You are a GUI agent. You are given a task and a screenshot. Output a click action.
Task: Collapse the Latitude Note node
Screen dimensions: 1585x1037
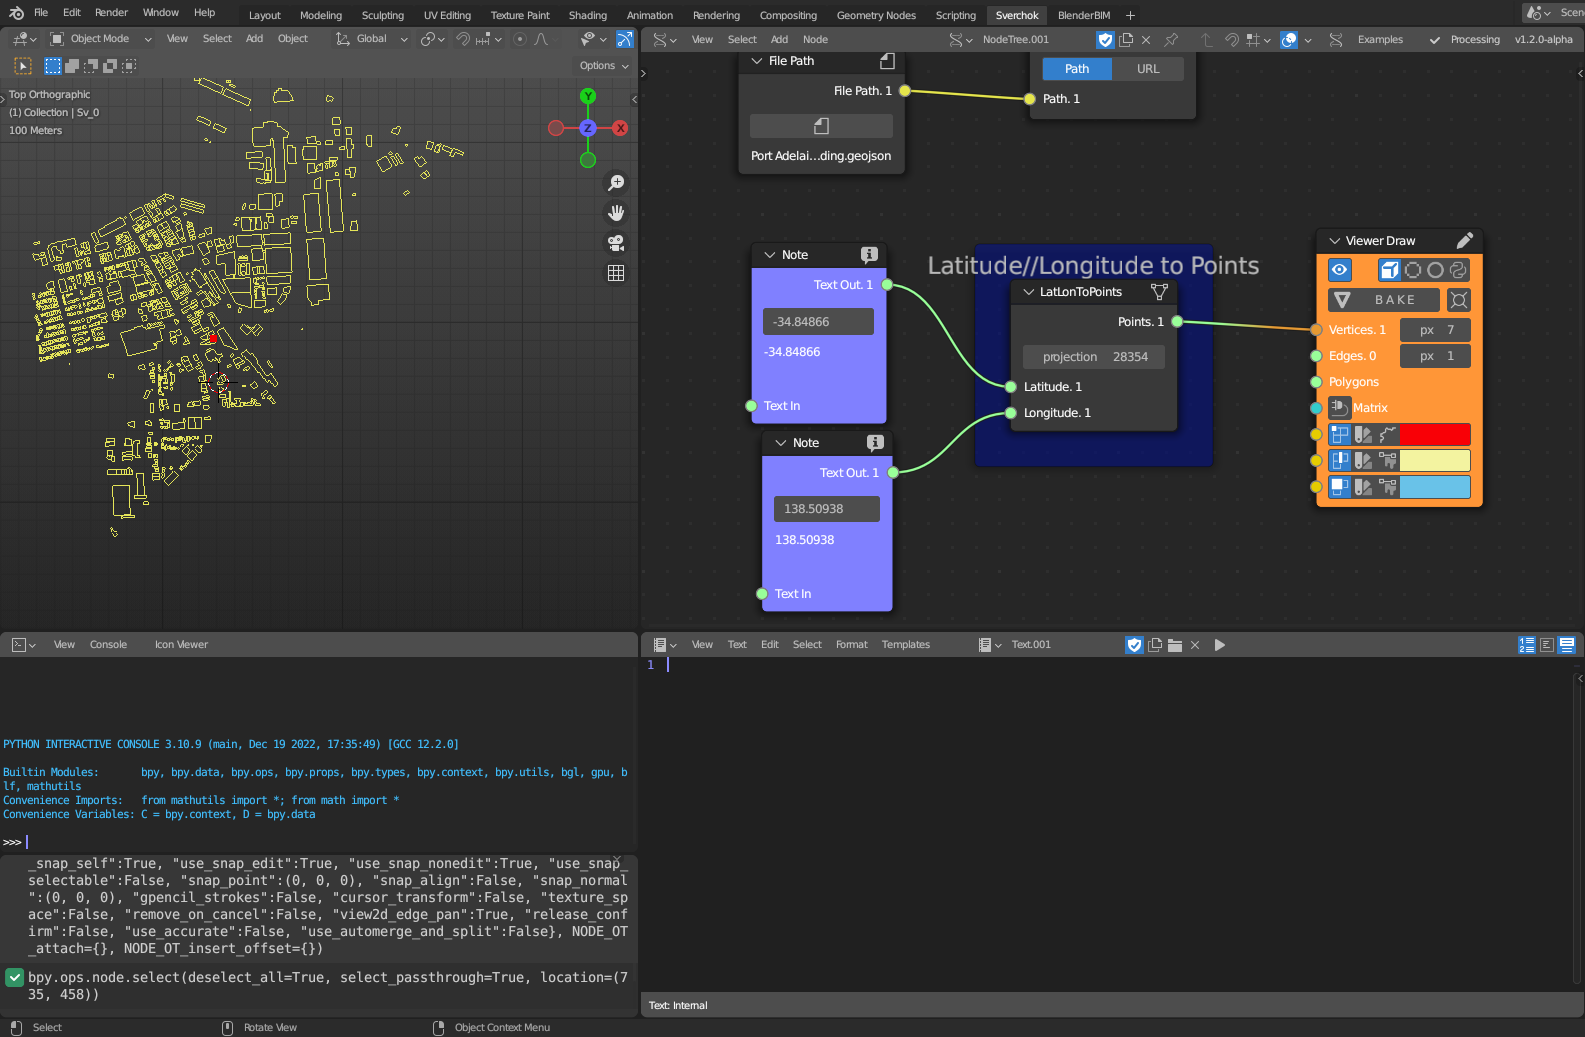click(770, 255)
